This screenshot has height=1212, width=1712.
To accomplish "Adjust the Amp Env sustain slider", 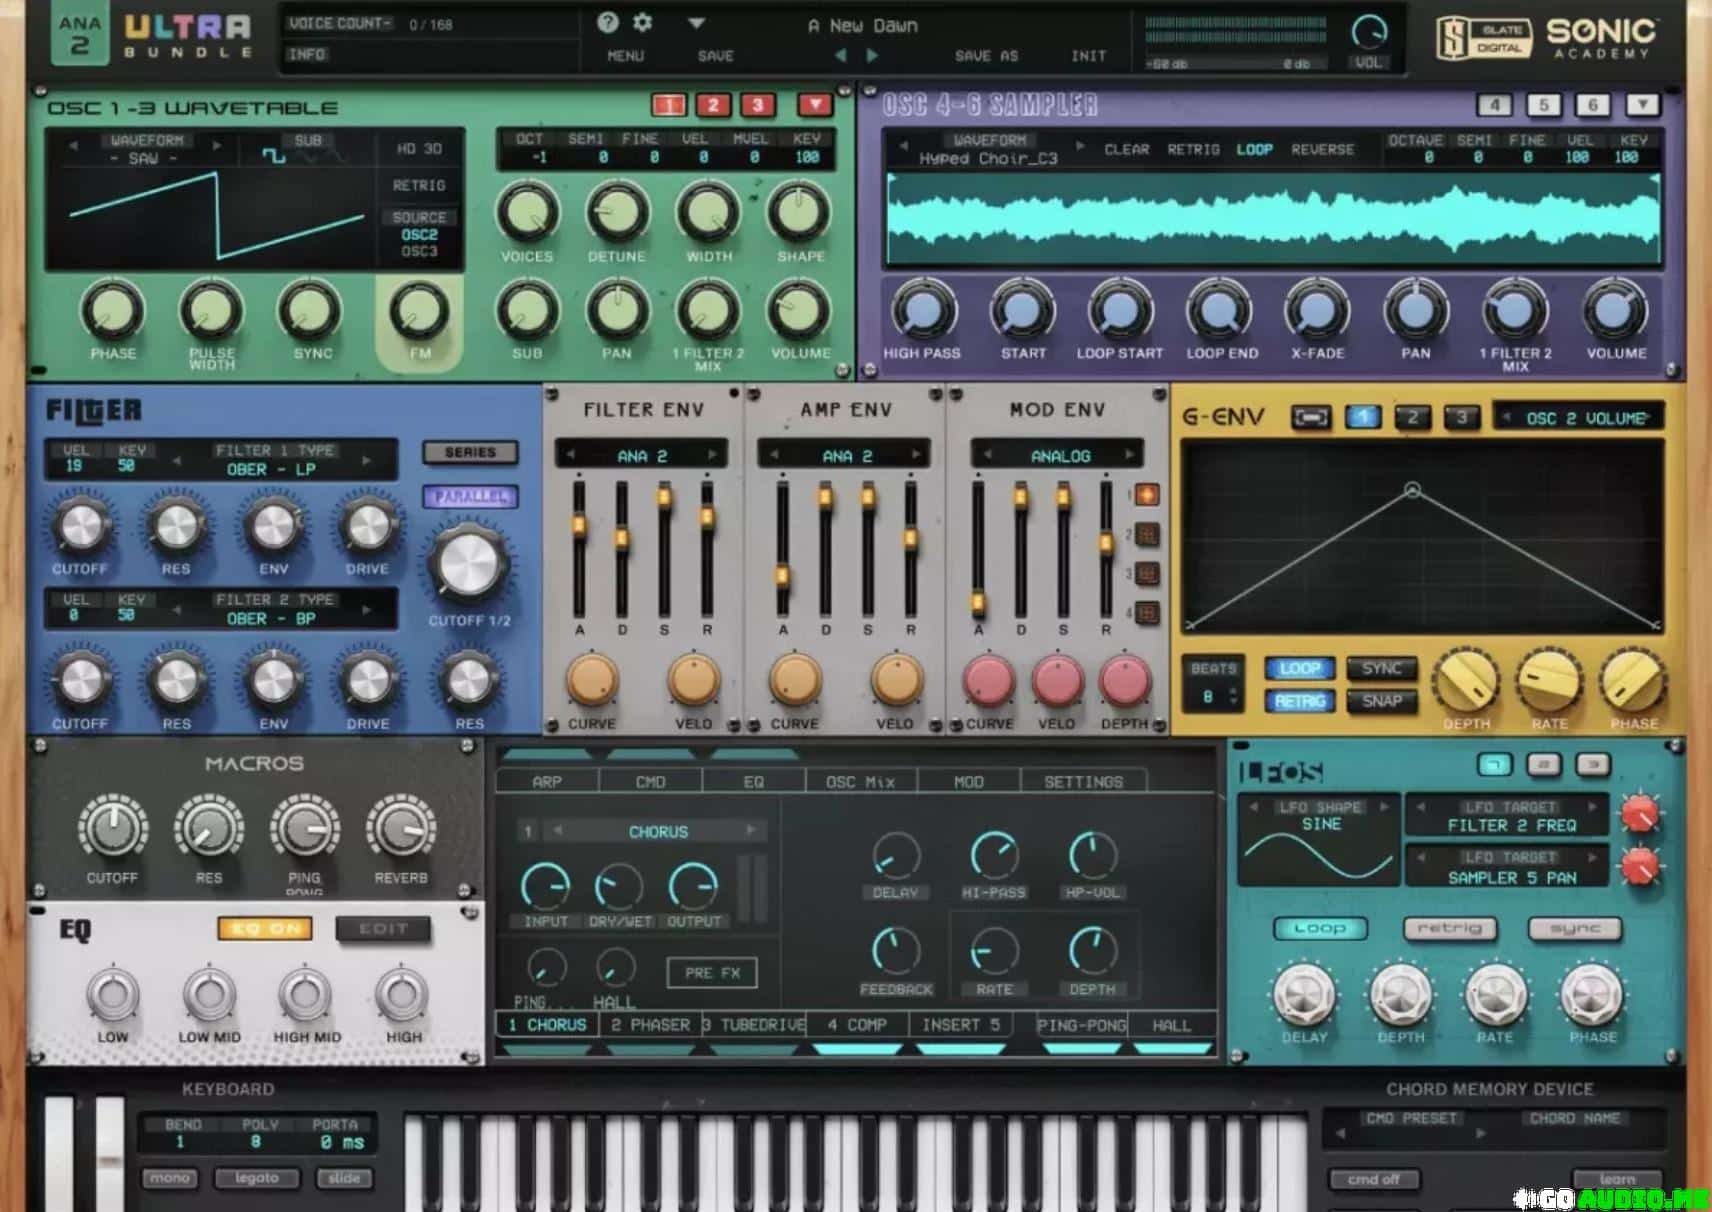I will click(867, 498).
